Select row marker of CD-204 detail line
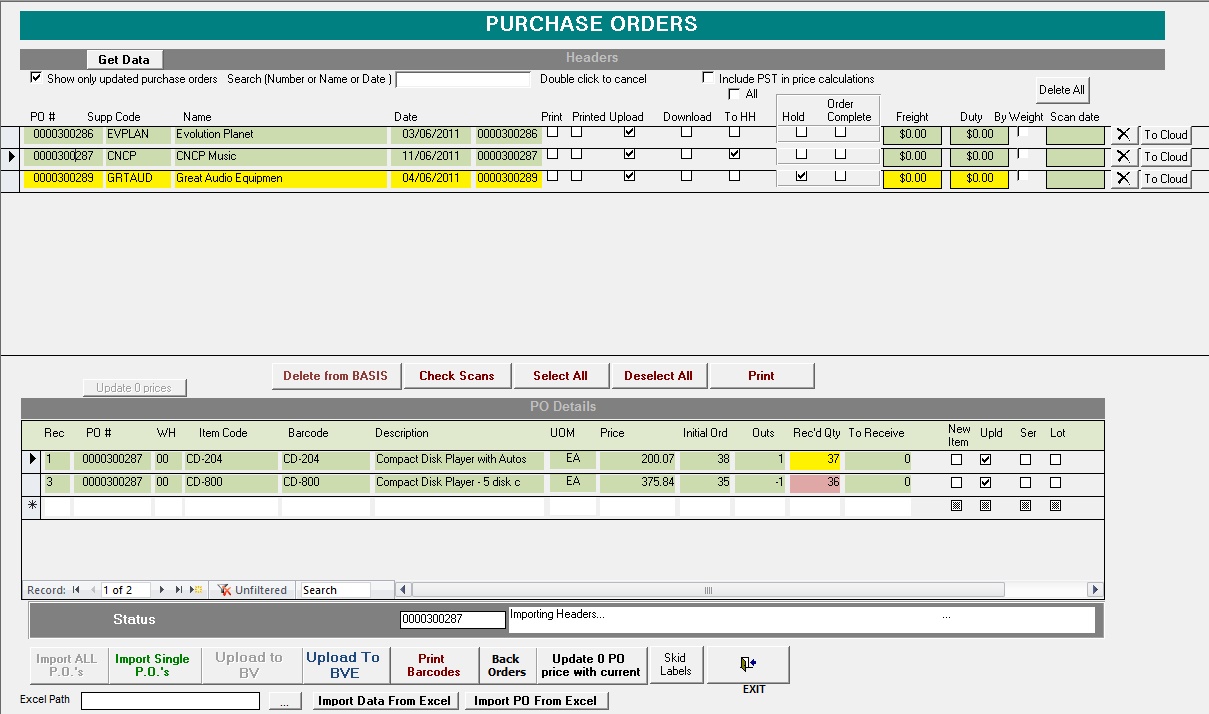This screenshot has height=714, width=1209. pos(32,460)
